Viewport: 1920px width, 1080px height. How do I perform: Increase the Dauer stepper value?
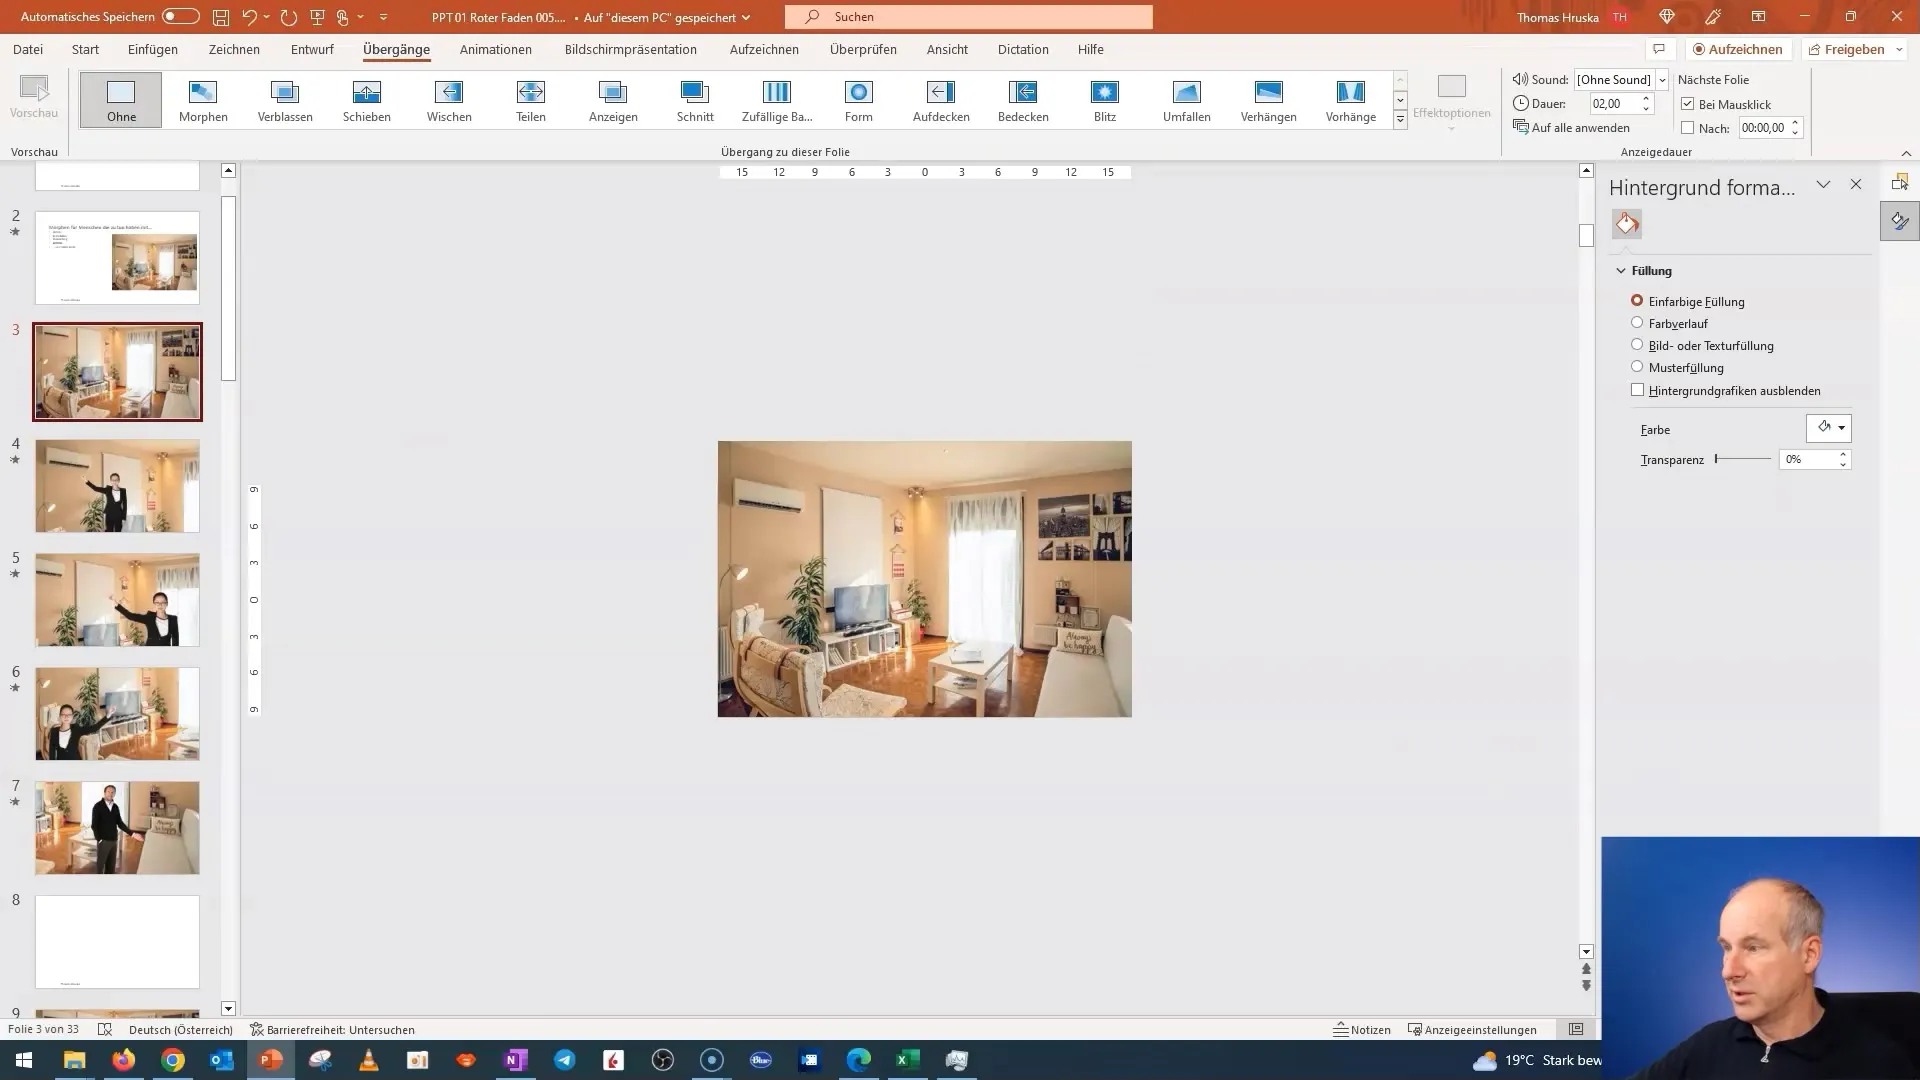click(1646, 99)
